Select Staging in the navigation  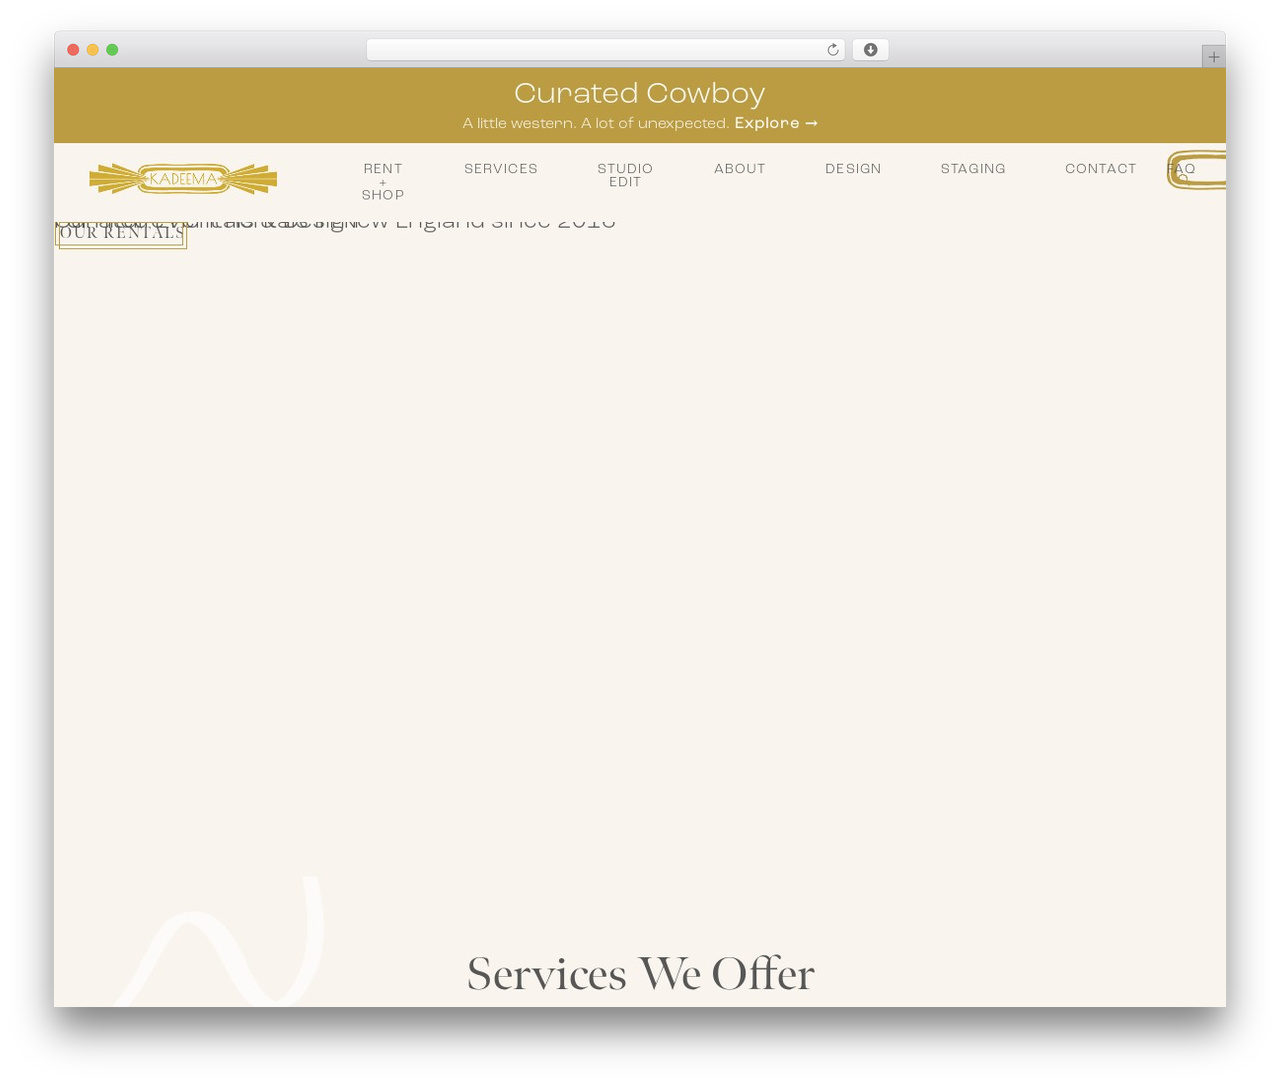pyautogui.click(x=973, y=169)
